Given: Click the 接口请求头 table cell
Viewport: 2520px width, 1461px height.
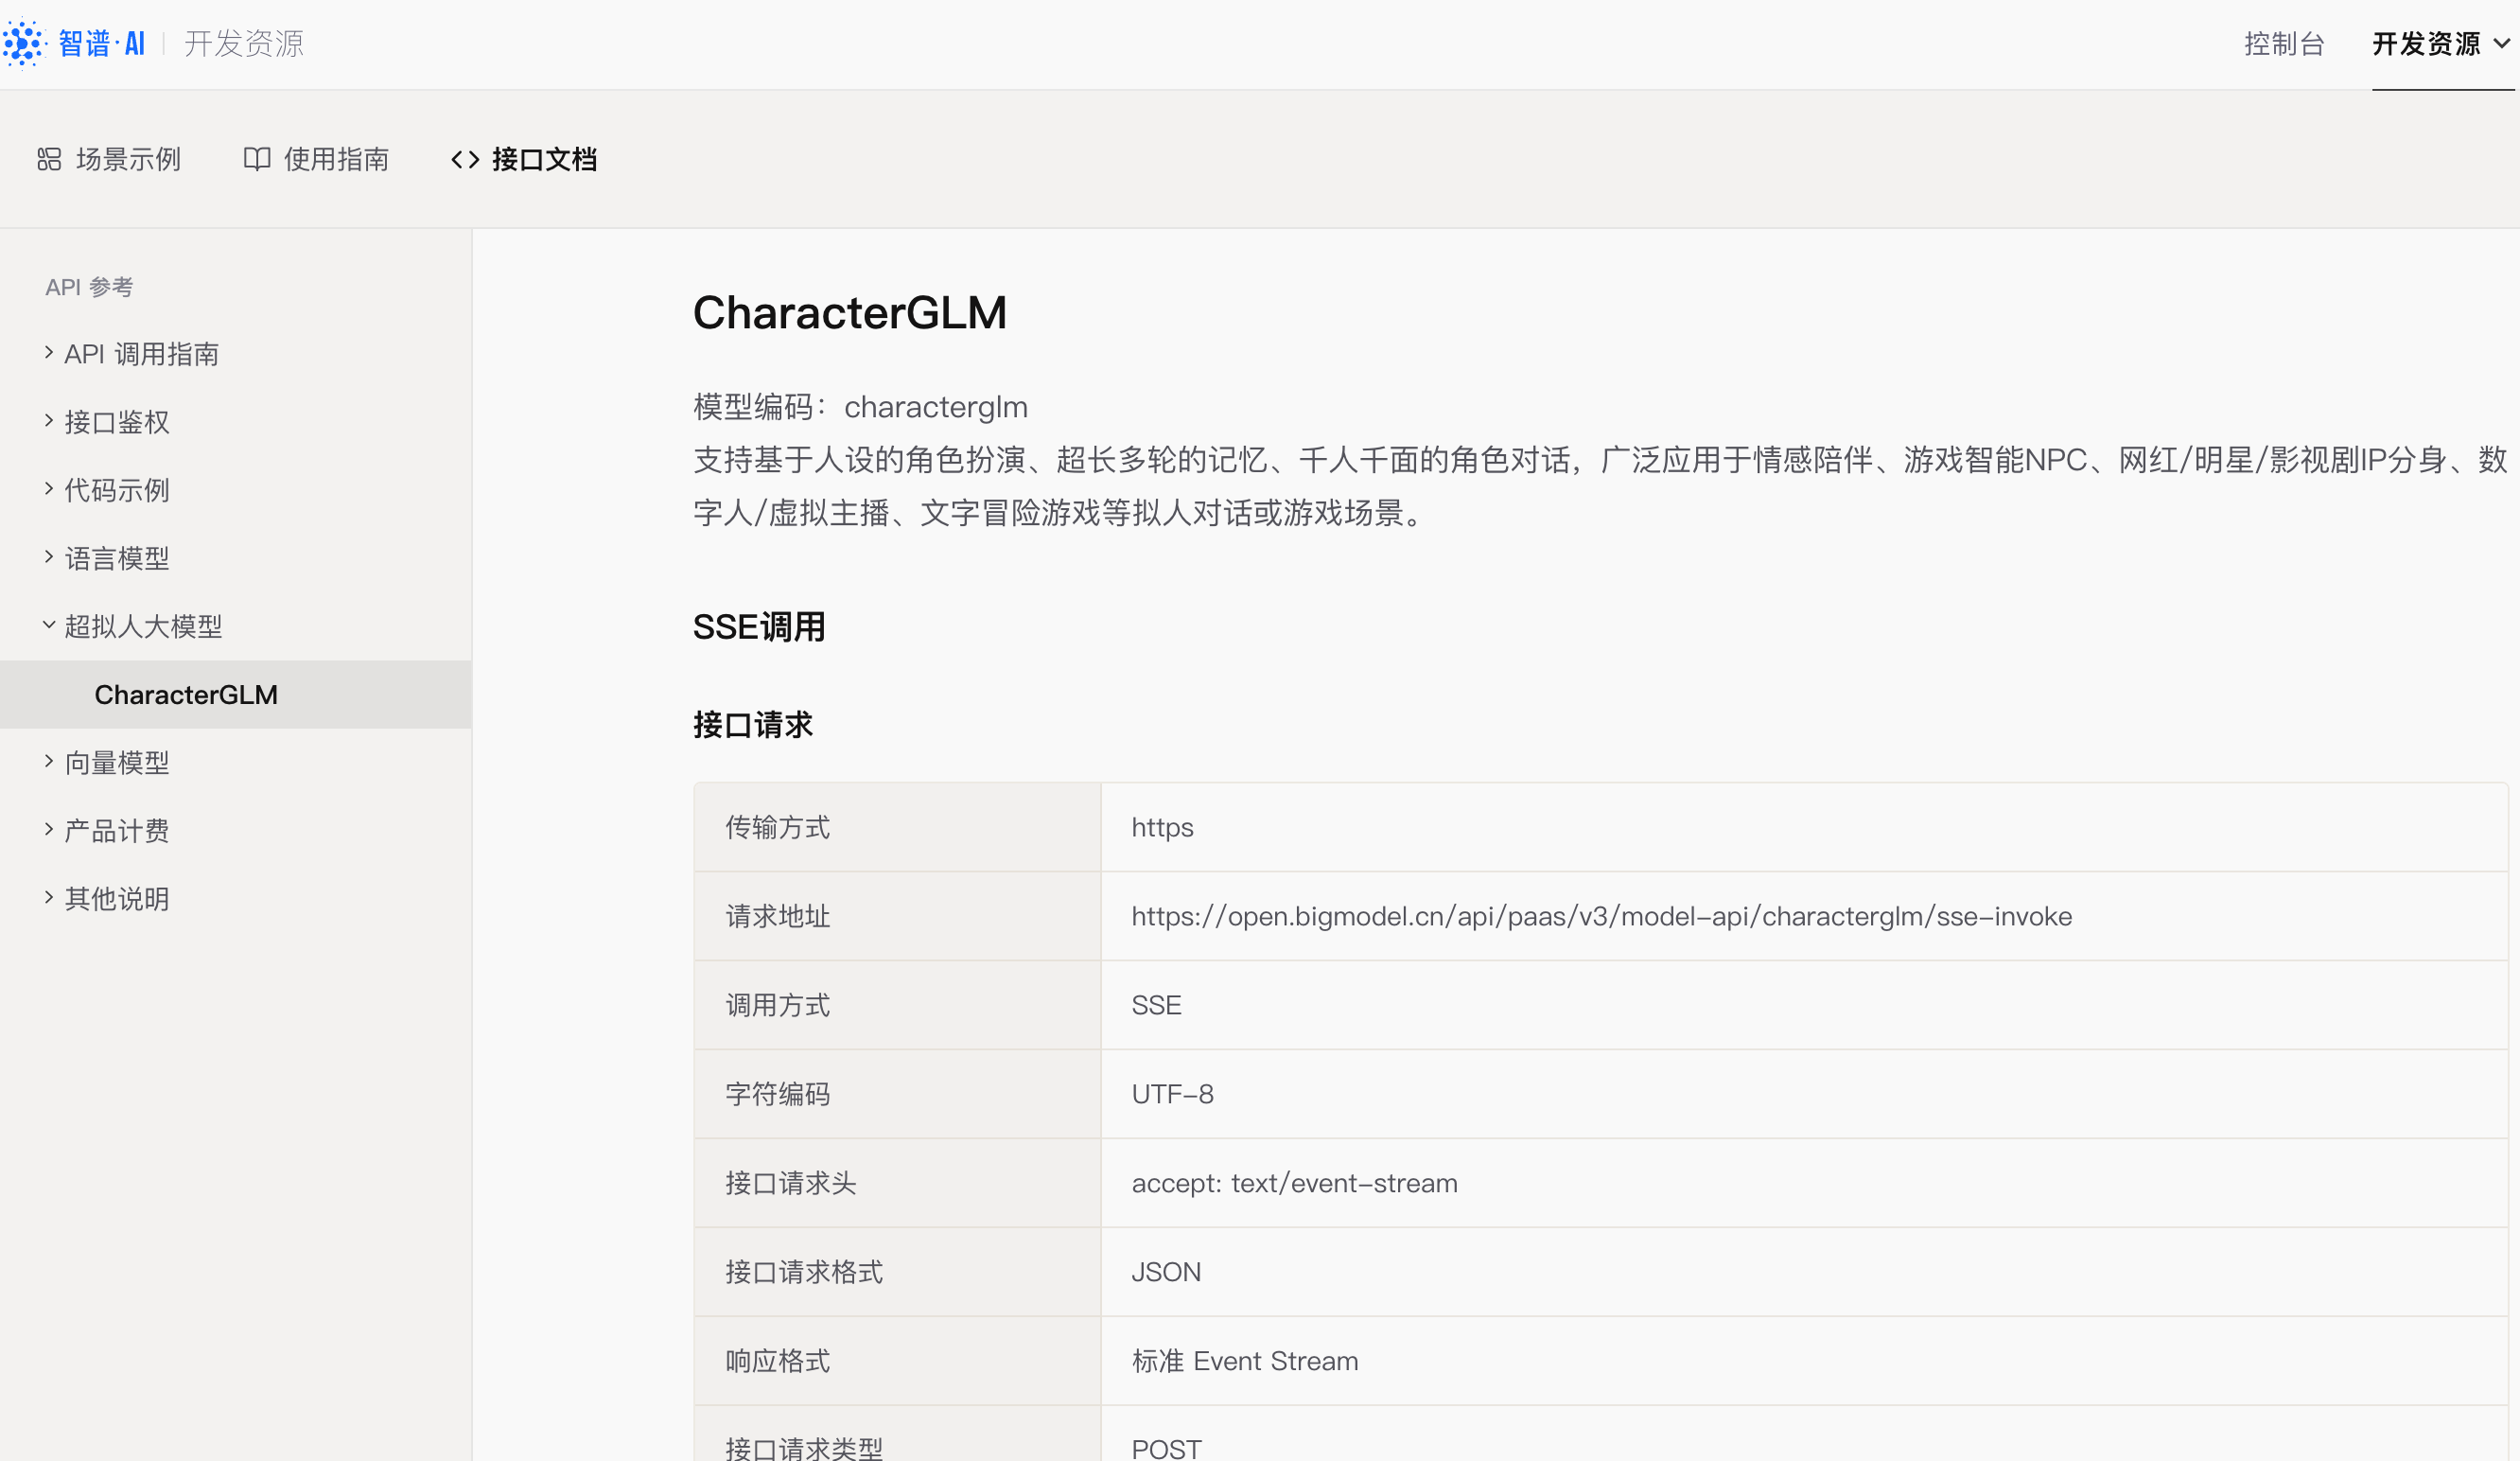Looking at the screenshot, I should coord(897,1183).
